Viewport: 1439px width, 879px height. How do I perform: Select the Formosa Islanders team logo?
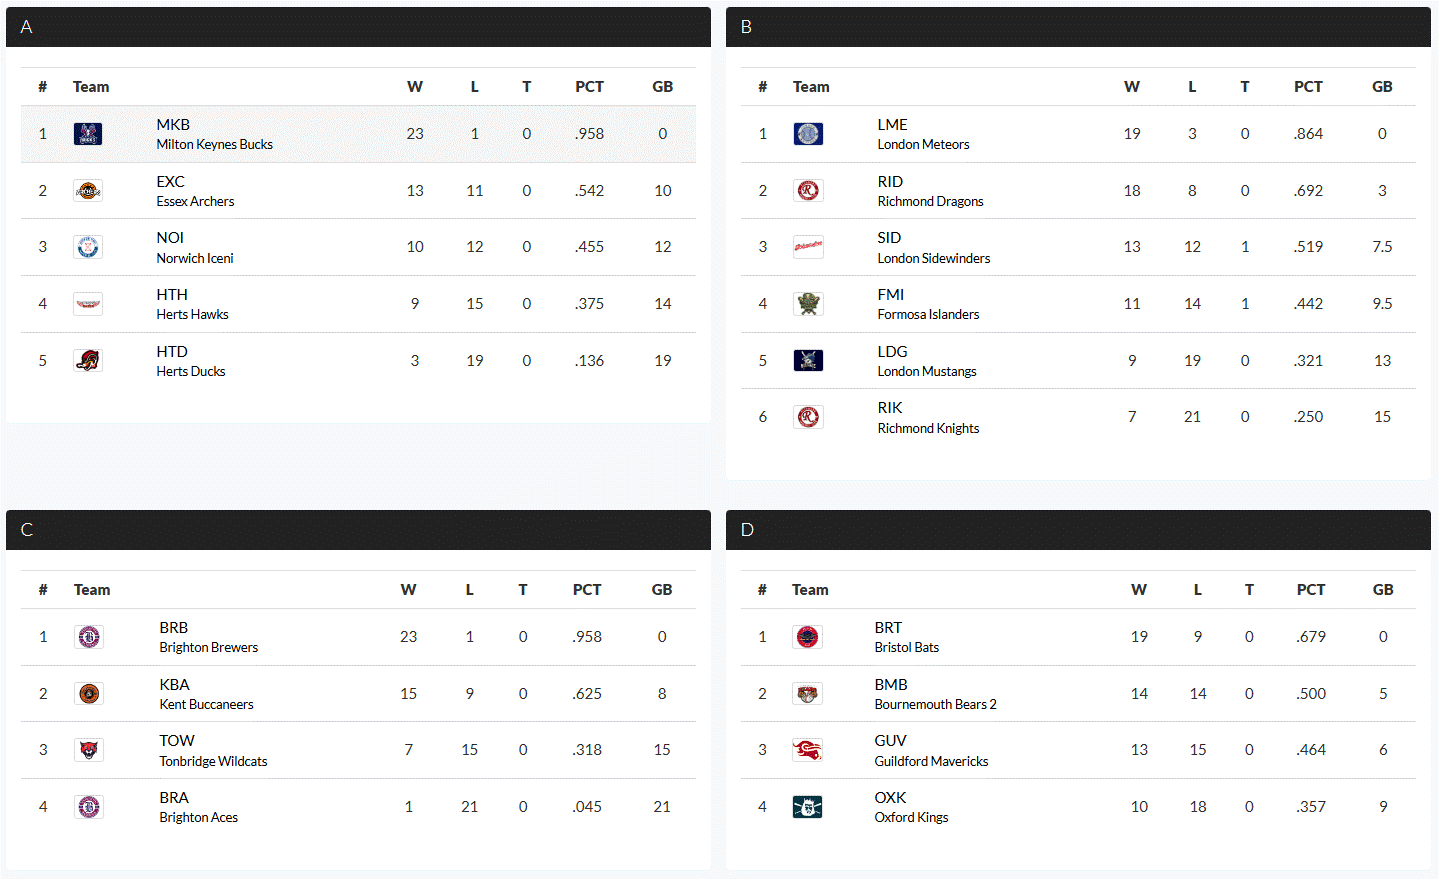[x=808, y=304]
